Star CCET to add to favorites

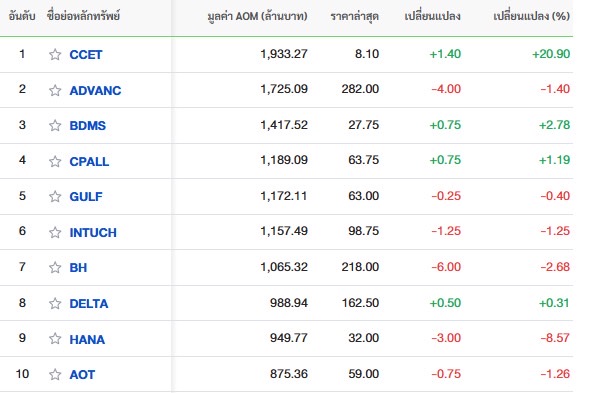55,55
